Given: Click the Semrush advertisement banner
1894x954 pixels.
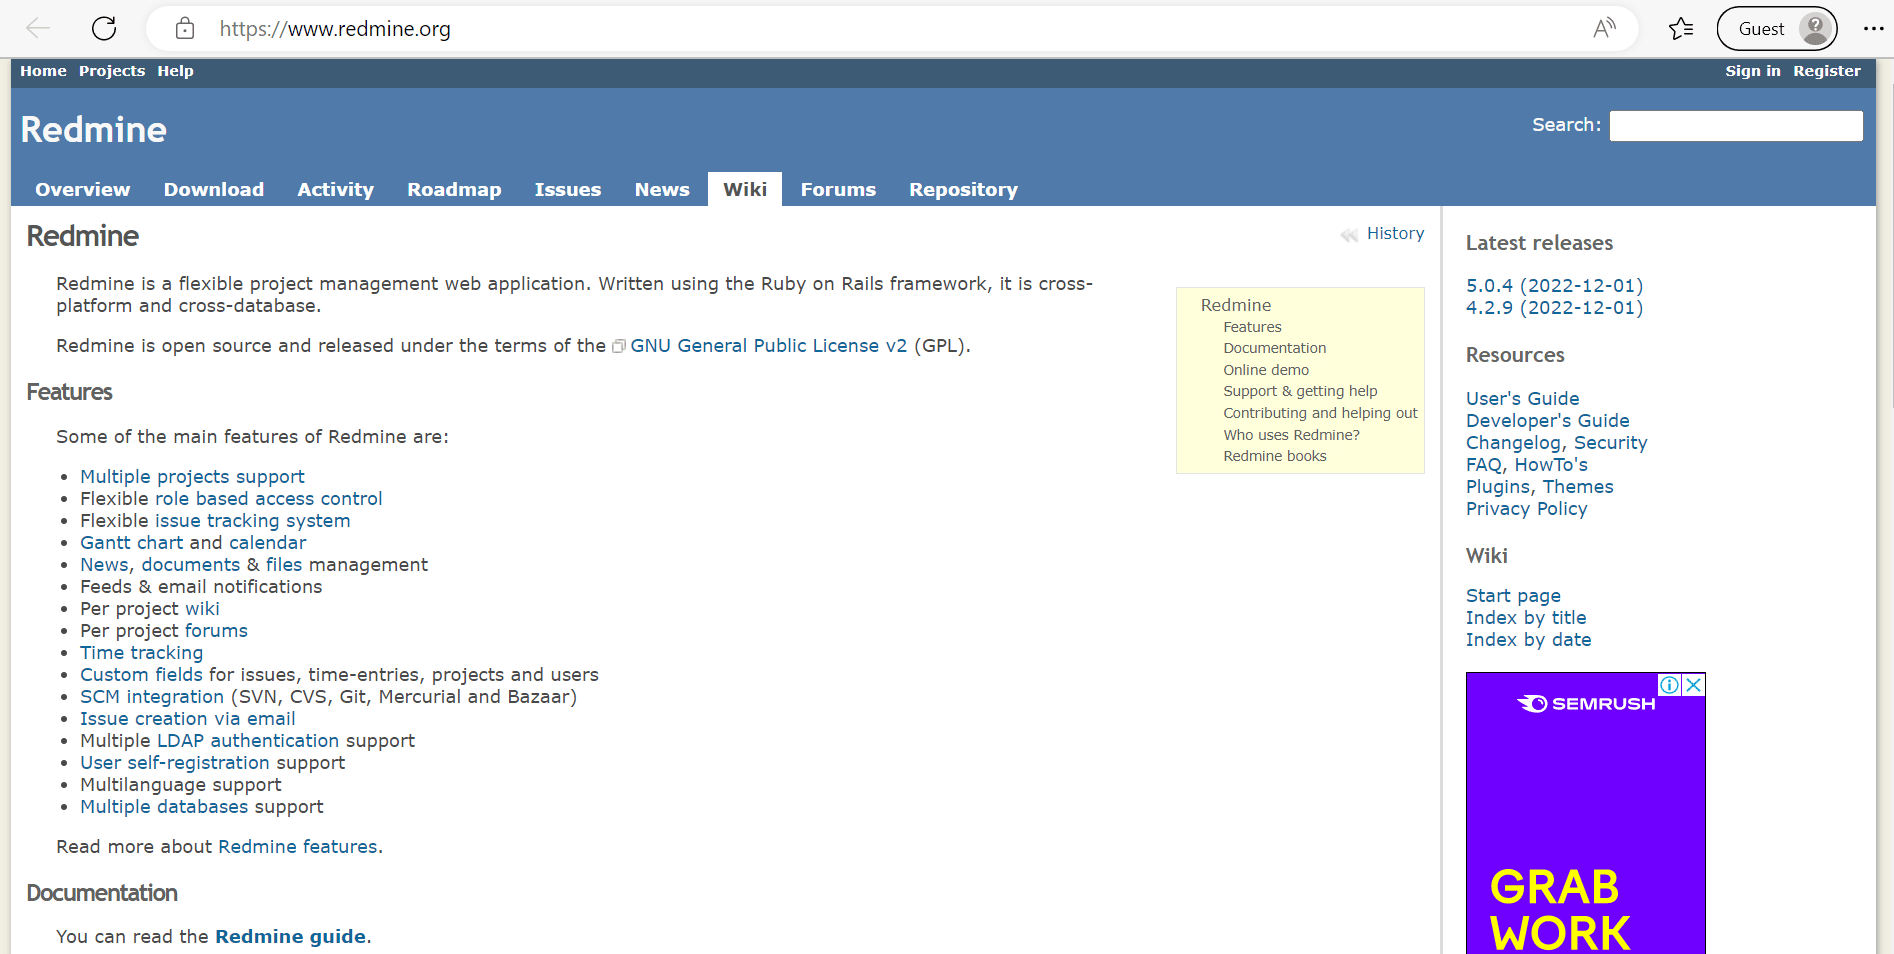Looking at the screenshot, I should click(x=1586, y=813).
